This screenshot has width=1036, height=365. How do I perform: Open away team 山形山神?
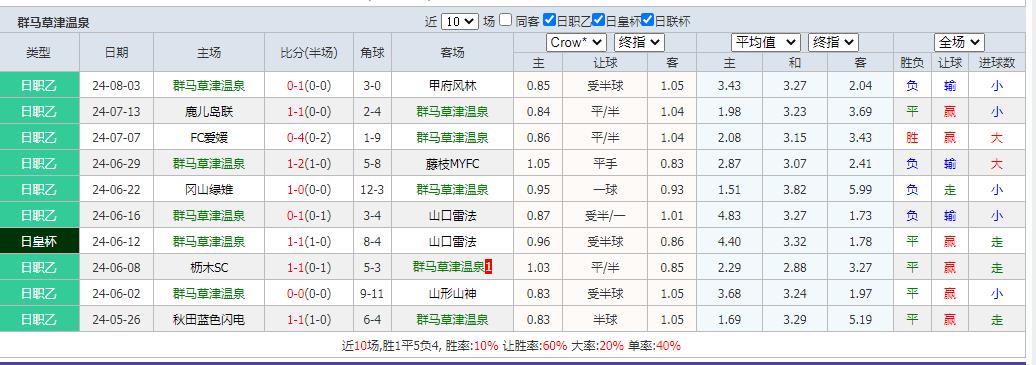[453, 294]
